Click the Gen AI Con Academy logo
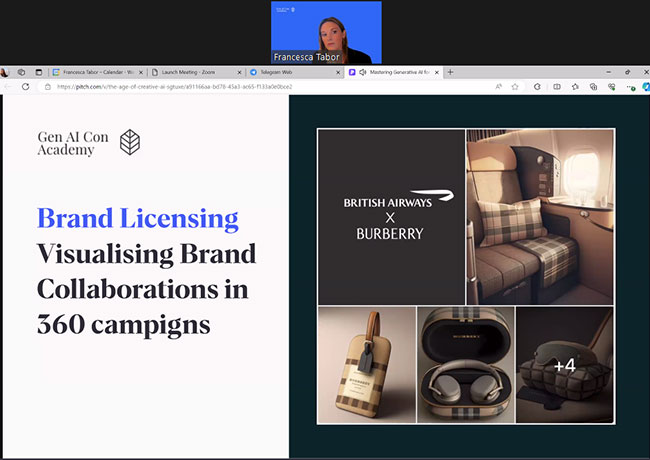The image size is (650, 460). pos(130,142)
